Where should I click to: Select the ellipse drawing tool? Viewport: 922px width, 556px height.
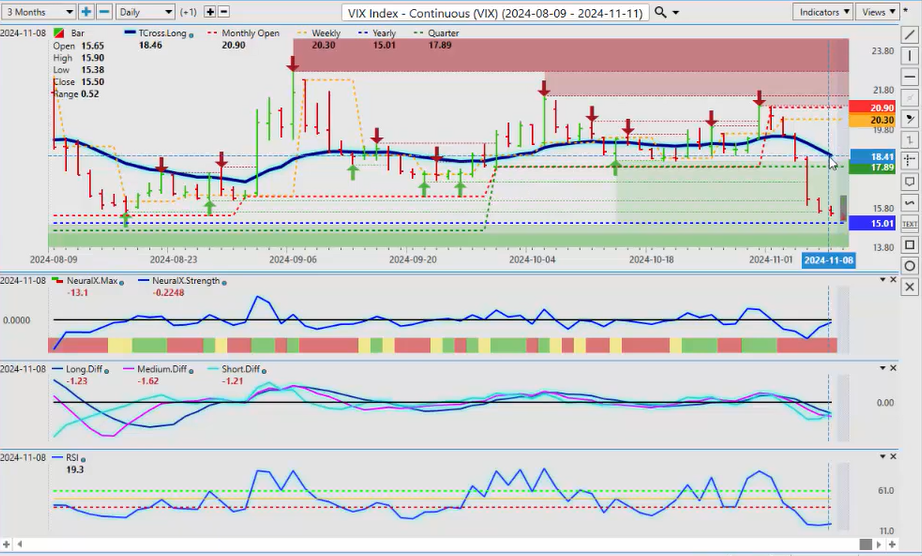(909, 266)
